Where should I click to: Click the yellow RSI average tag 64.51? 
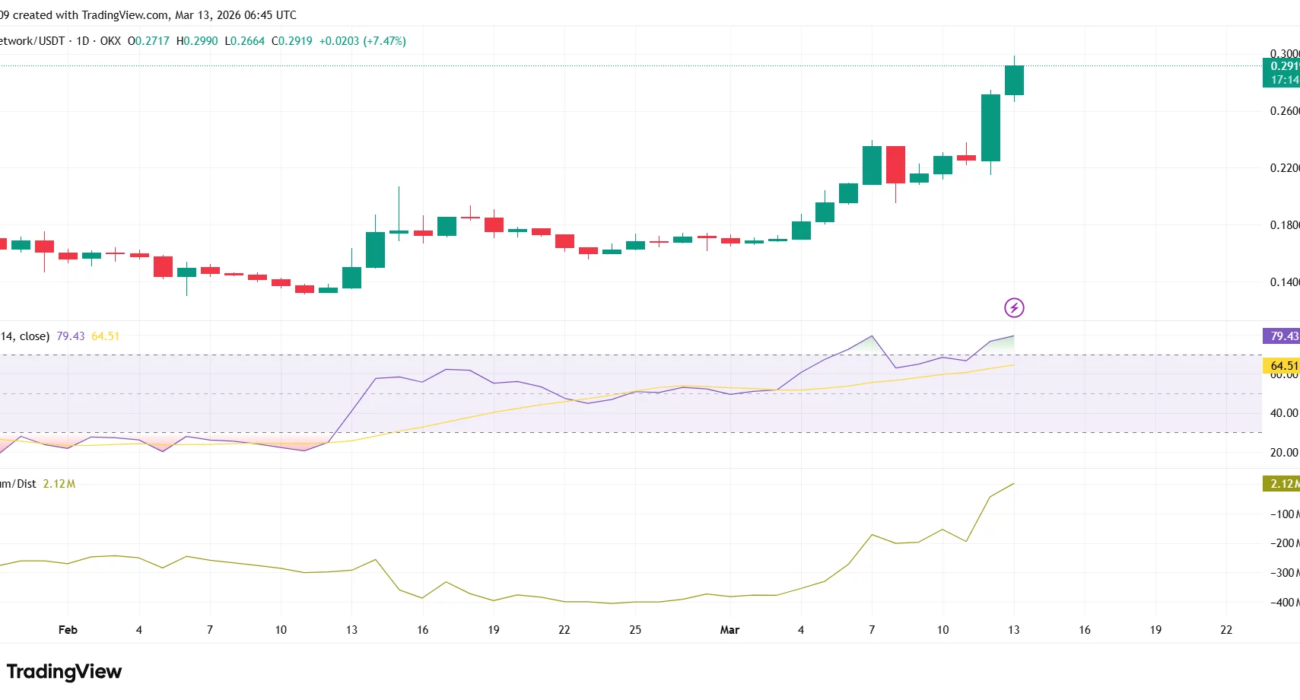1280,366
